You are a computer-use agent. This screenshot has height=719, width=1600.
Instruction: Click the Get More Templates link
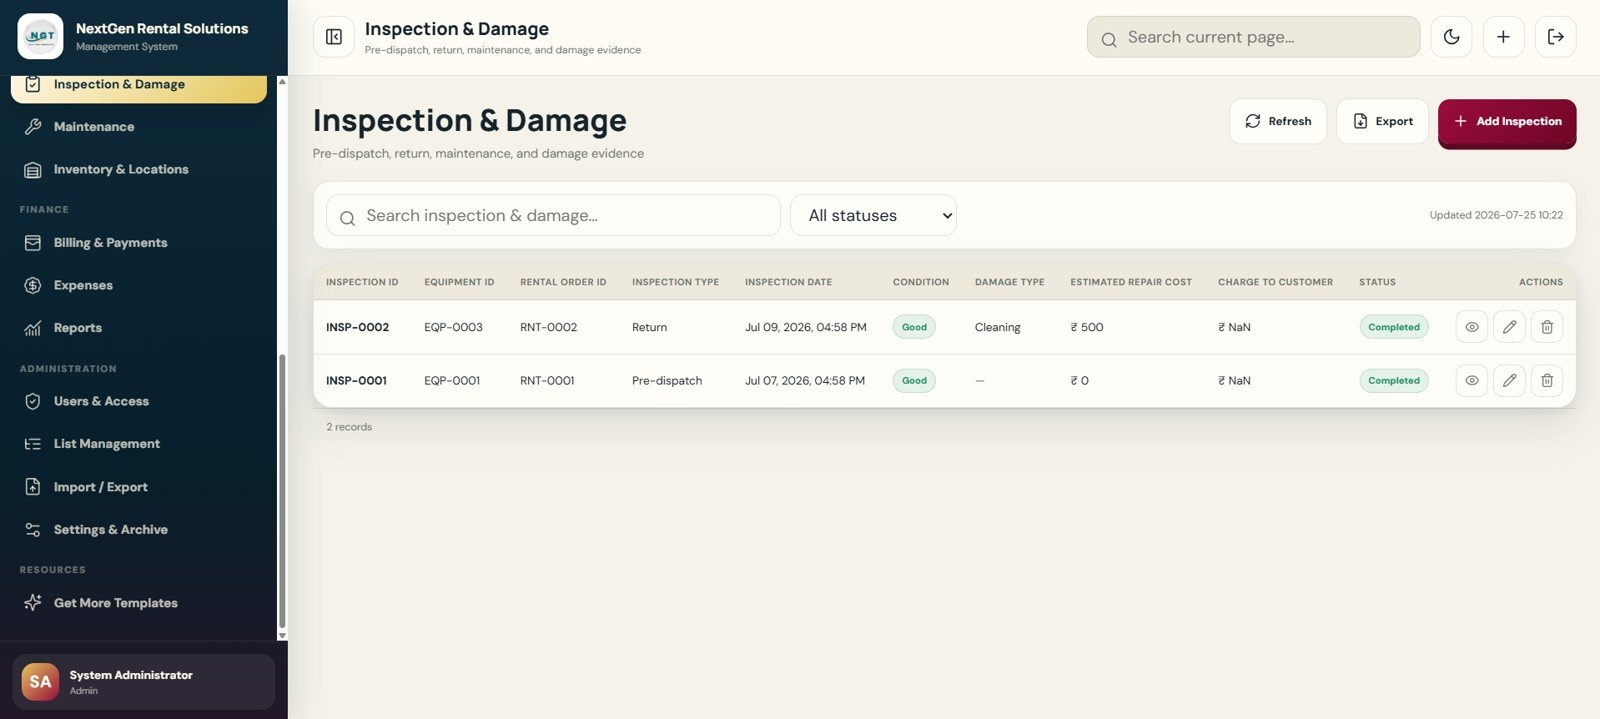139,603
